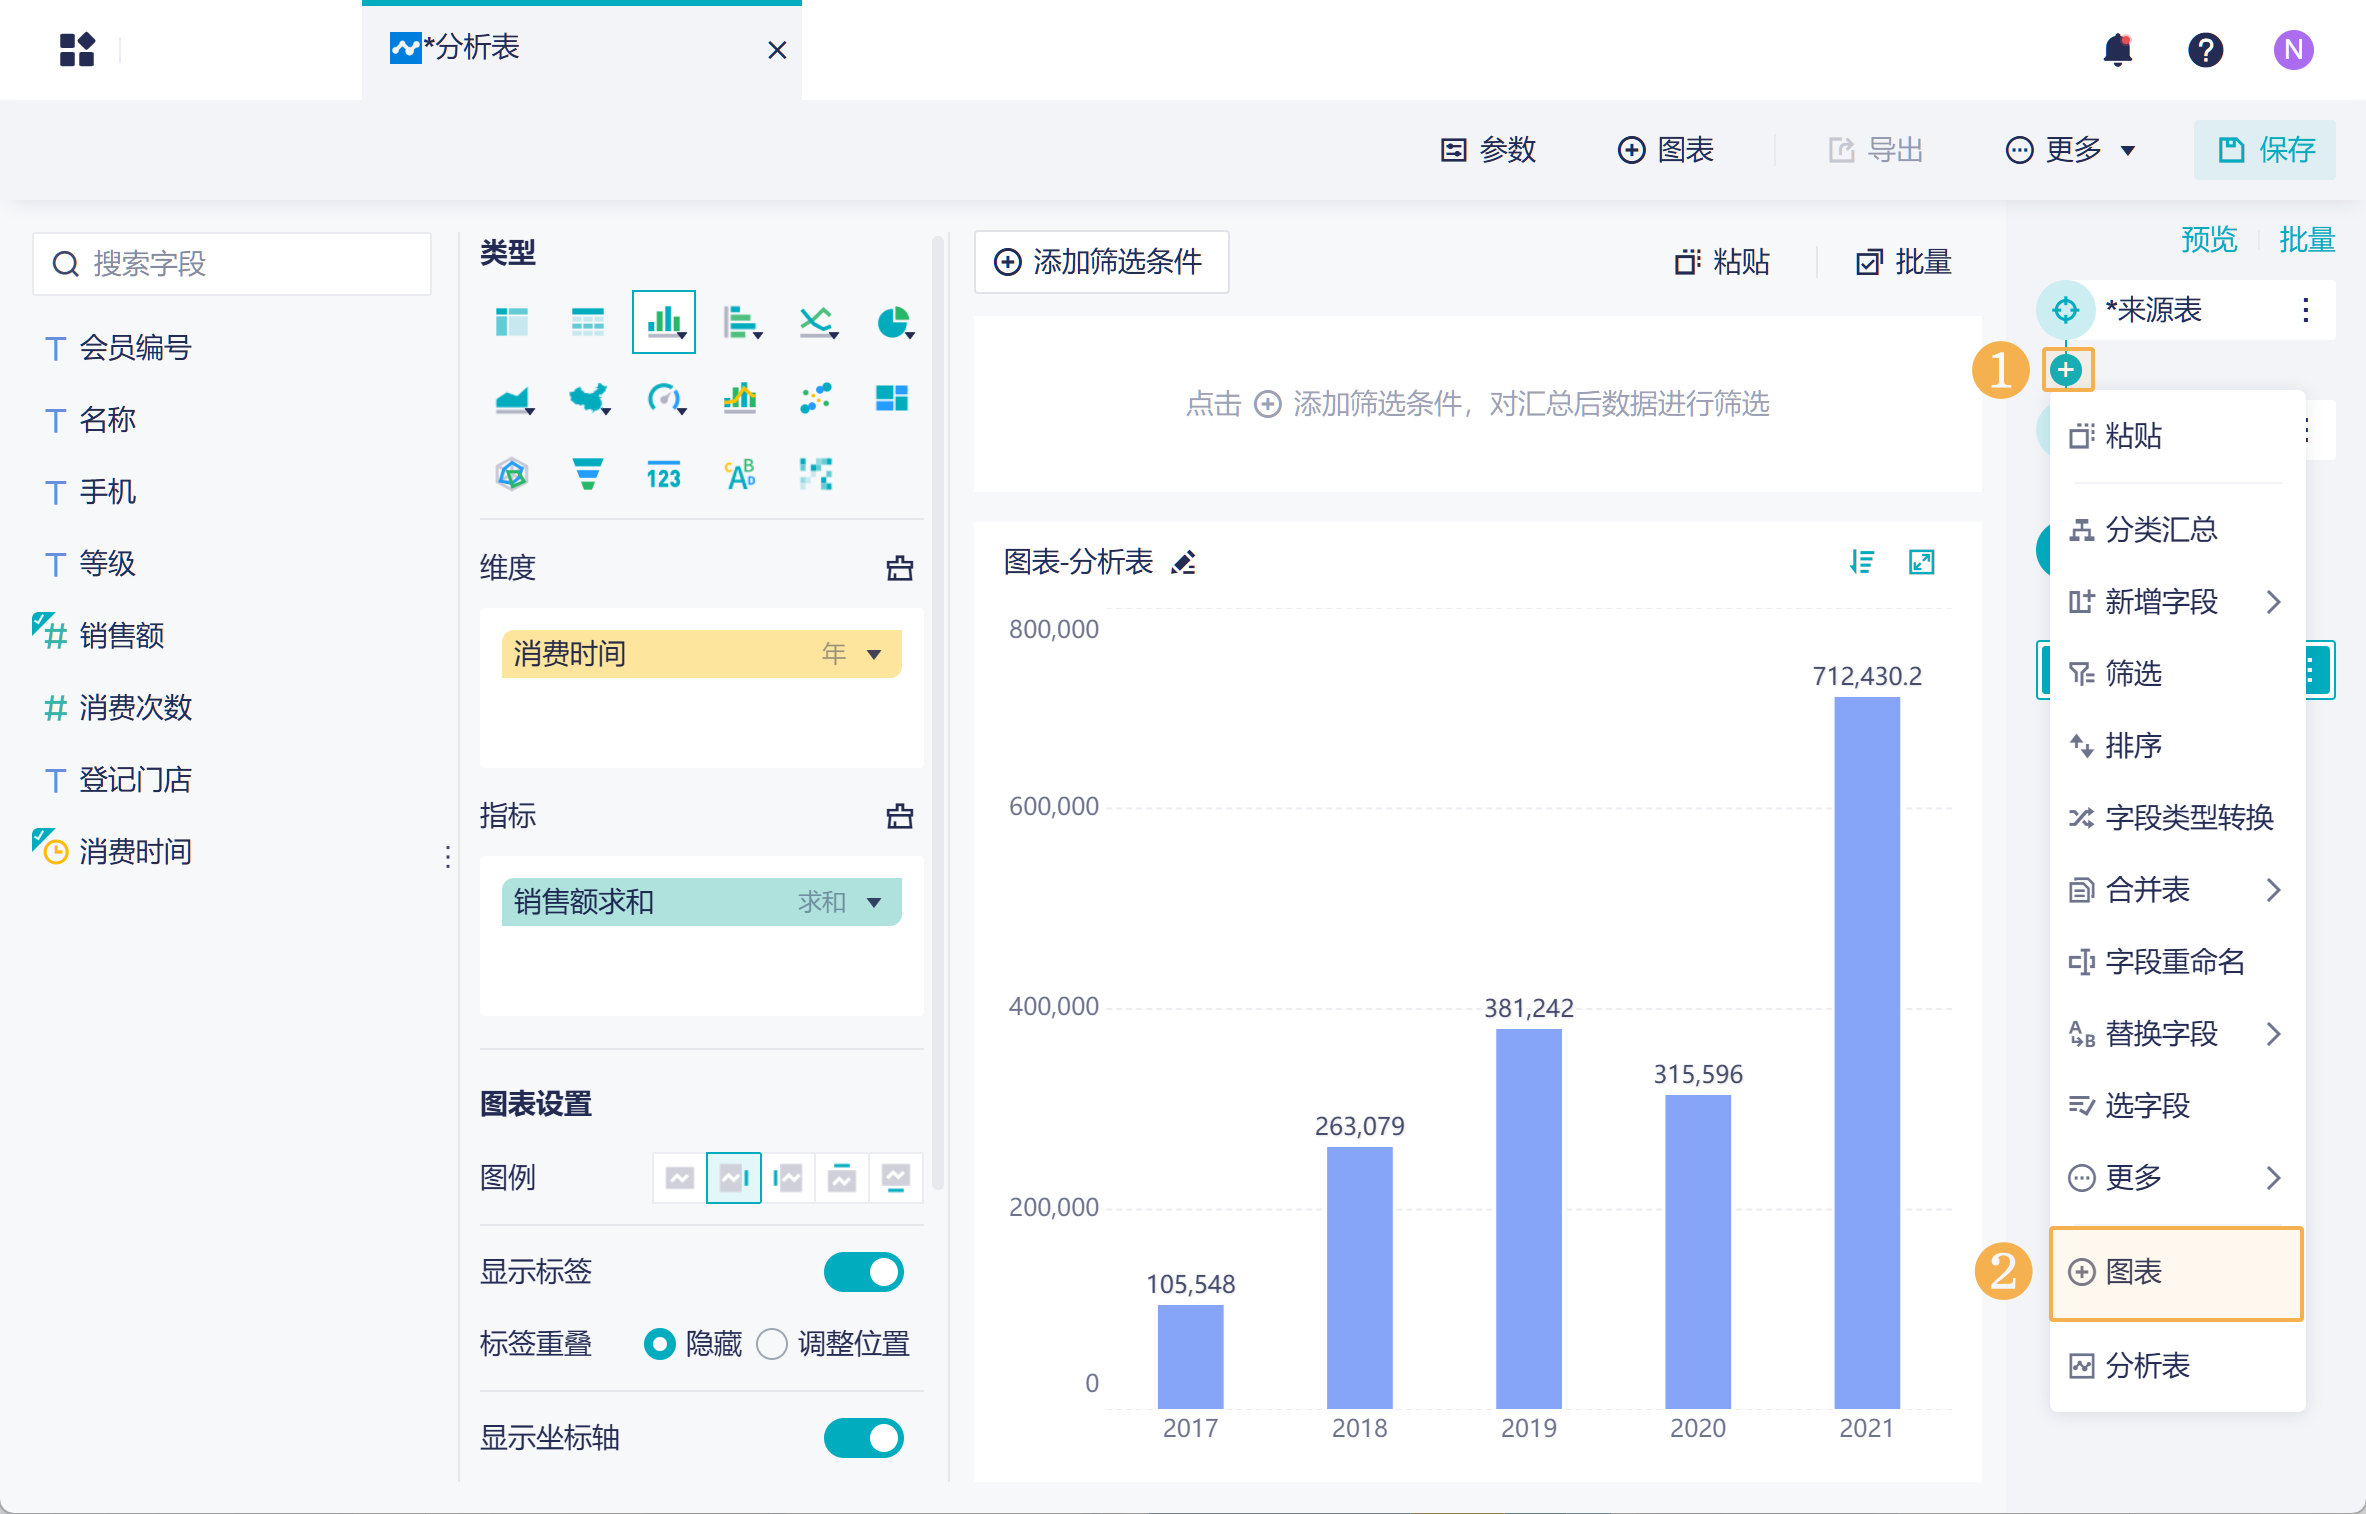Viewport: 2366px width, 1514px height.
Task: Disable the 显示坐标轴 switch
Action: tap(863, 1438)
